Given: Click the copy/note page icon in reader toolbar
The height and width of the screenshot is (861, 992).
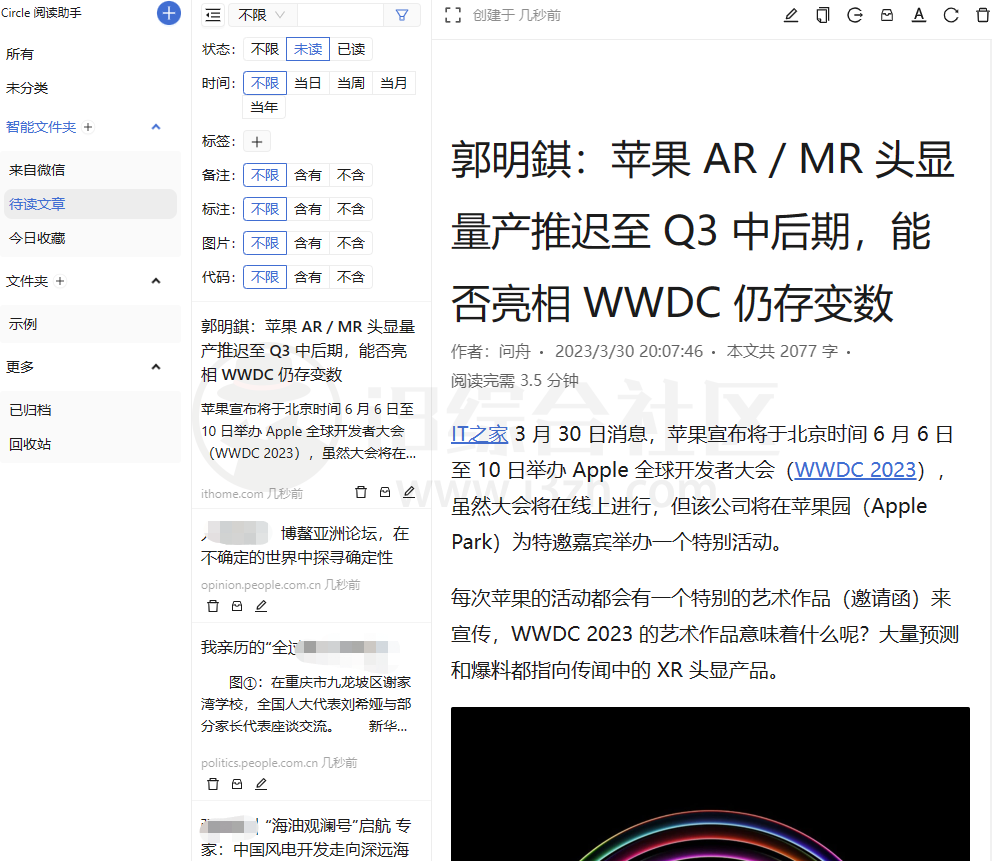Looking at the screenshot, I should tap(822, 15).
